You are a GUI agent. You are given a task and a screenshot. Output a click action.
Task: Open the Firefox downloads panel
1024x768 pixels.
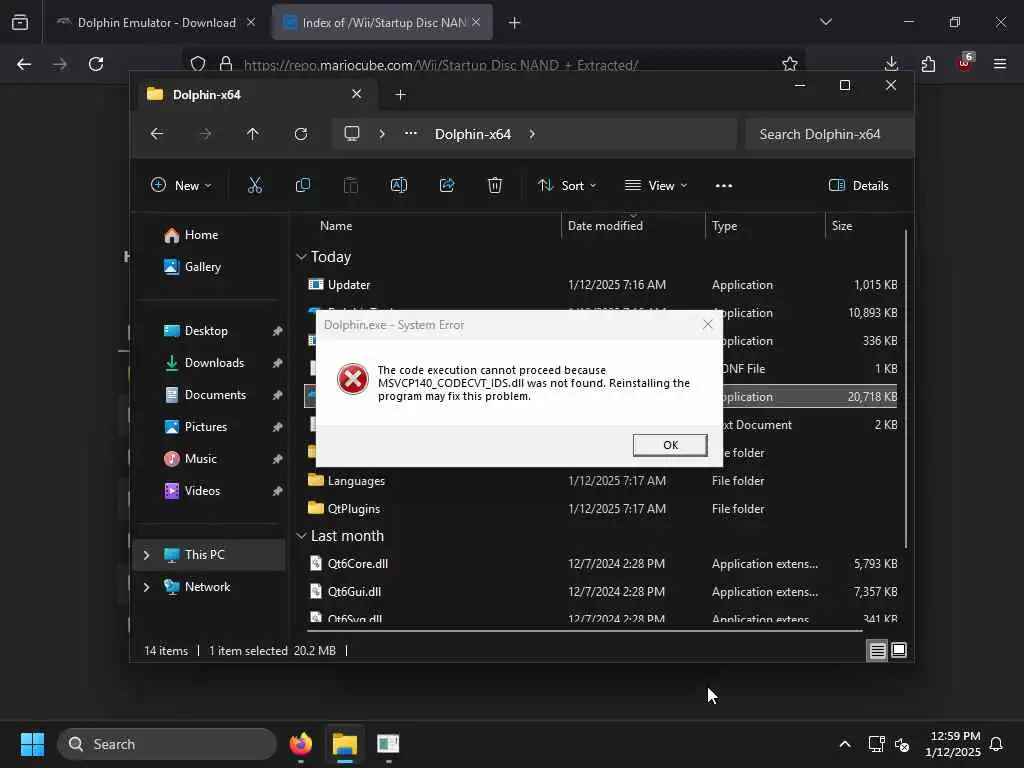point(891,64)
